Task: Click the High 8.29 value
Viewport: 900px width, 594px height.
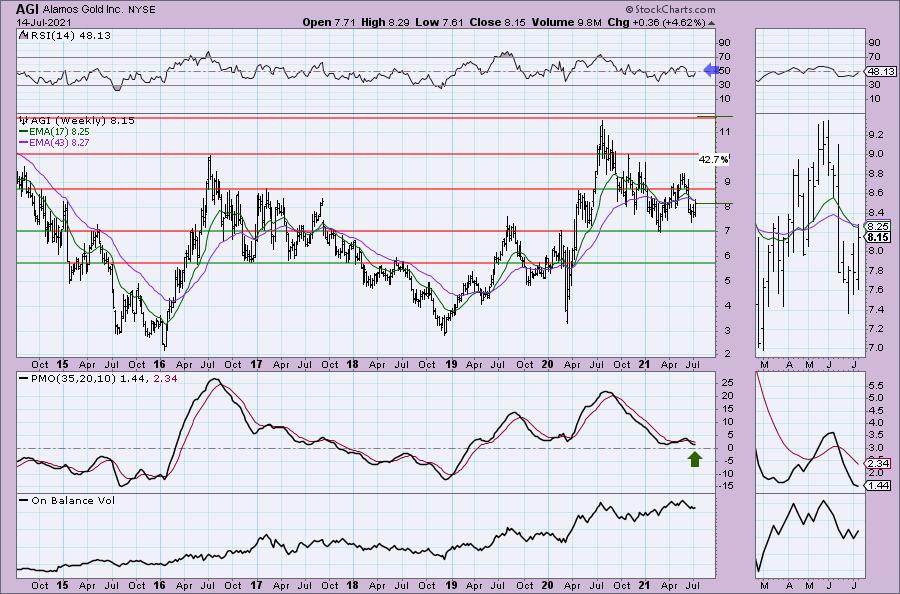Action: (x=386, y=22)
